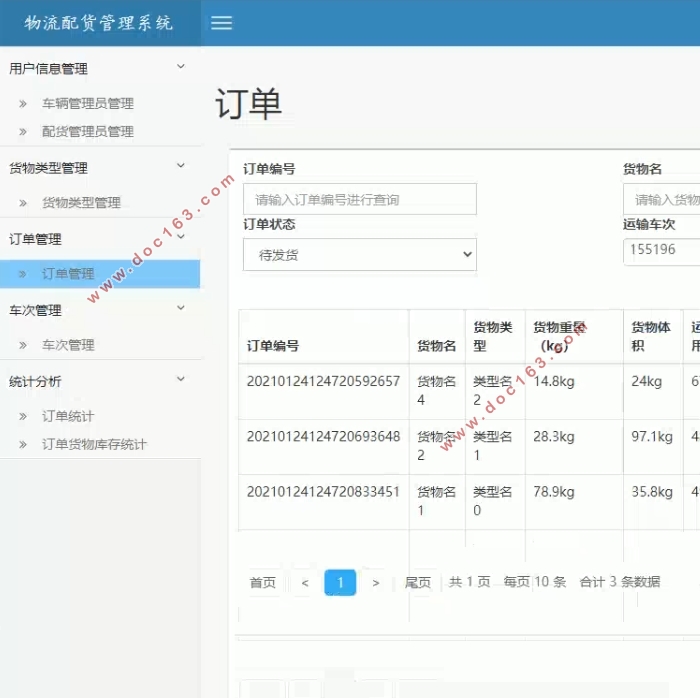The width and height of the screenshot is (700, 698).
Task: Click the 用户信息管理 section header
Action: pyautogui.click(x=48, y=69)
